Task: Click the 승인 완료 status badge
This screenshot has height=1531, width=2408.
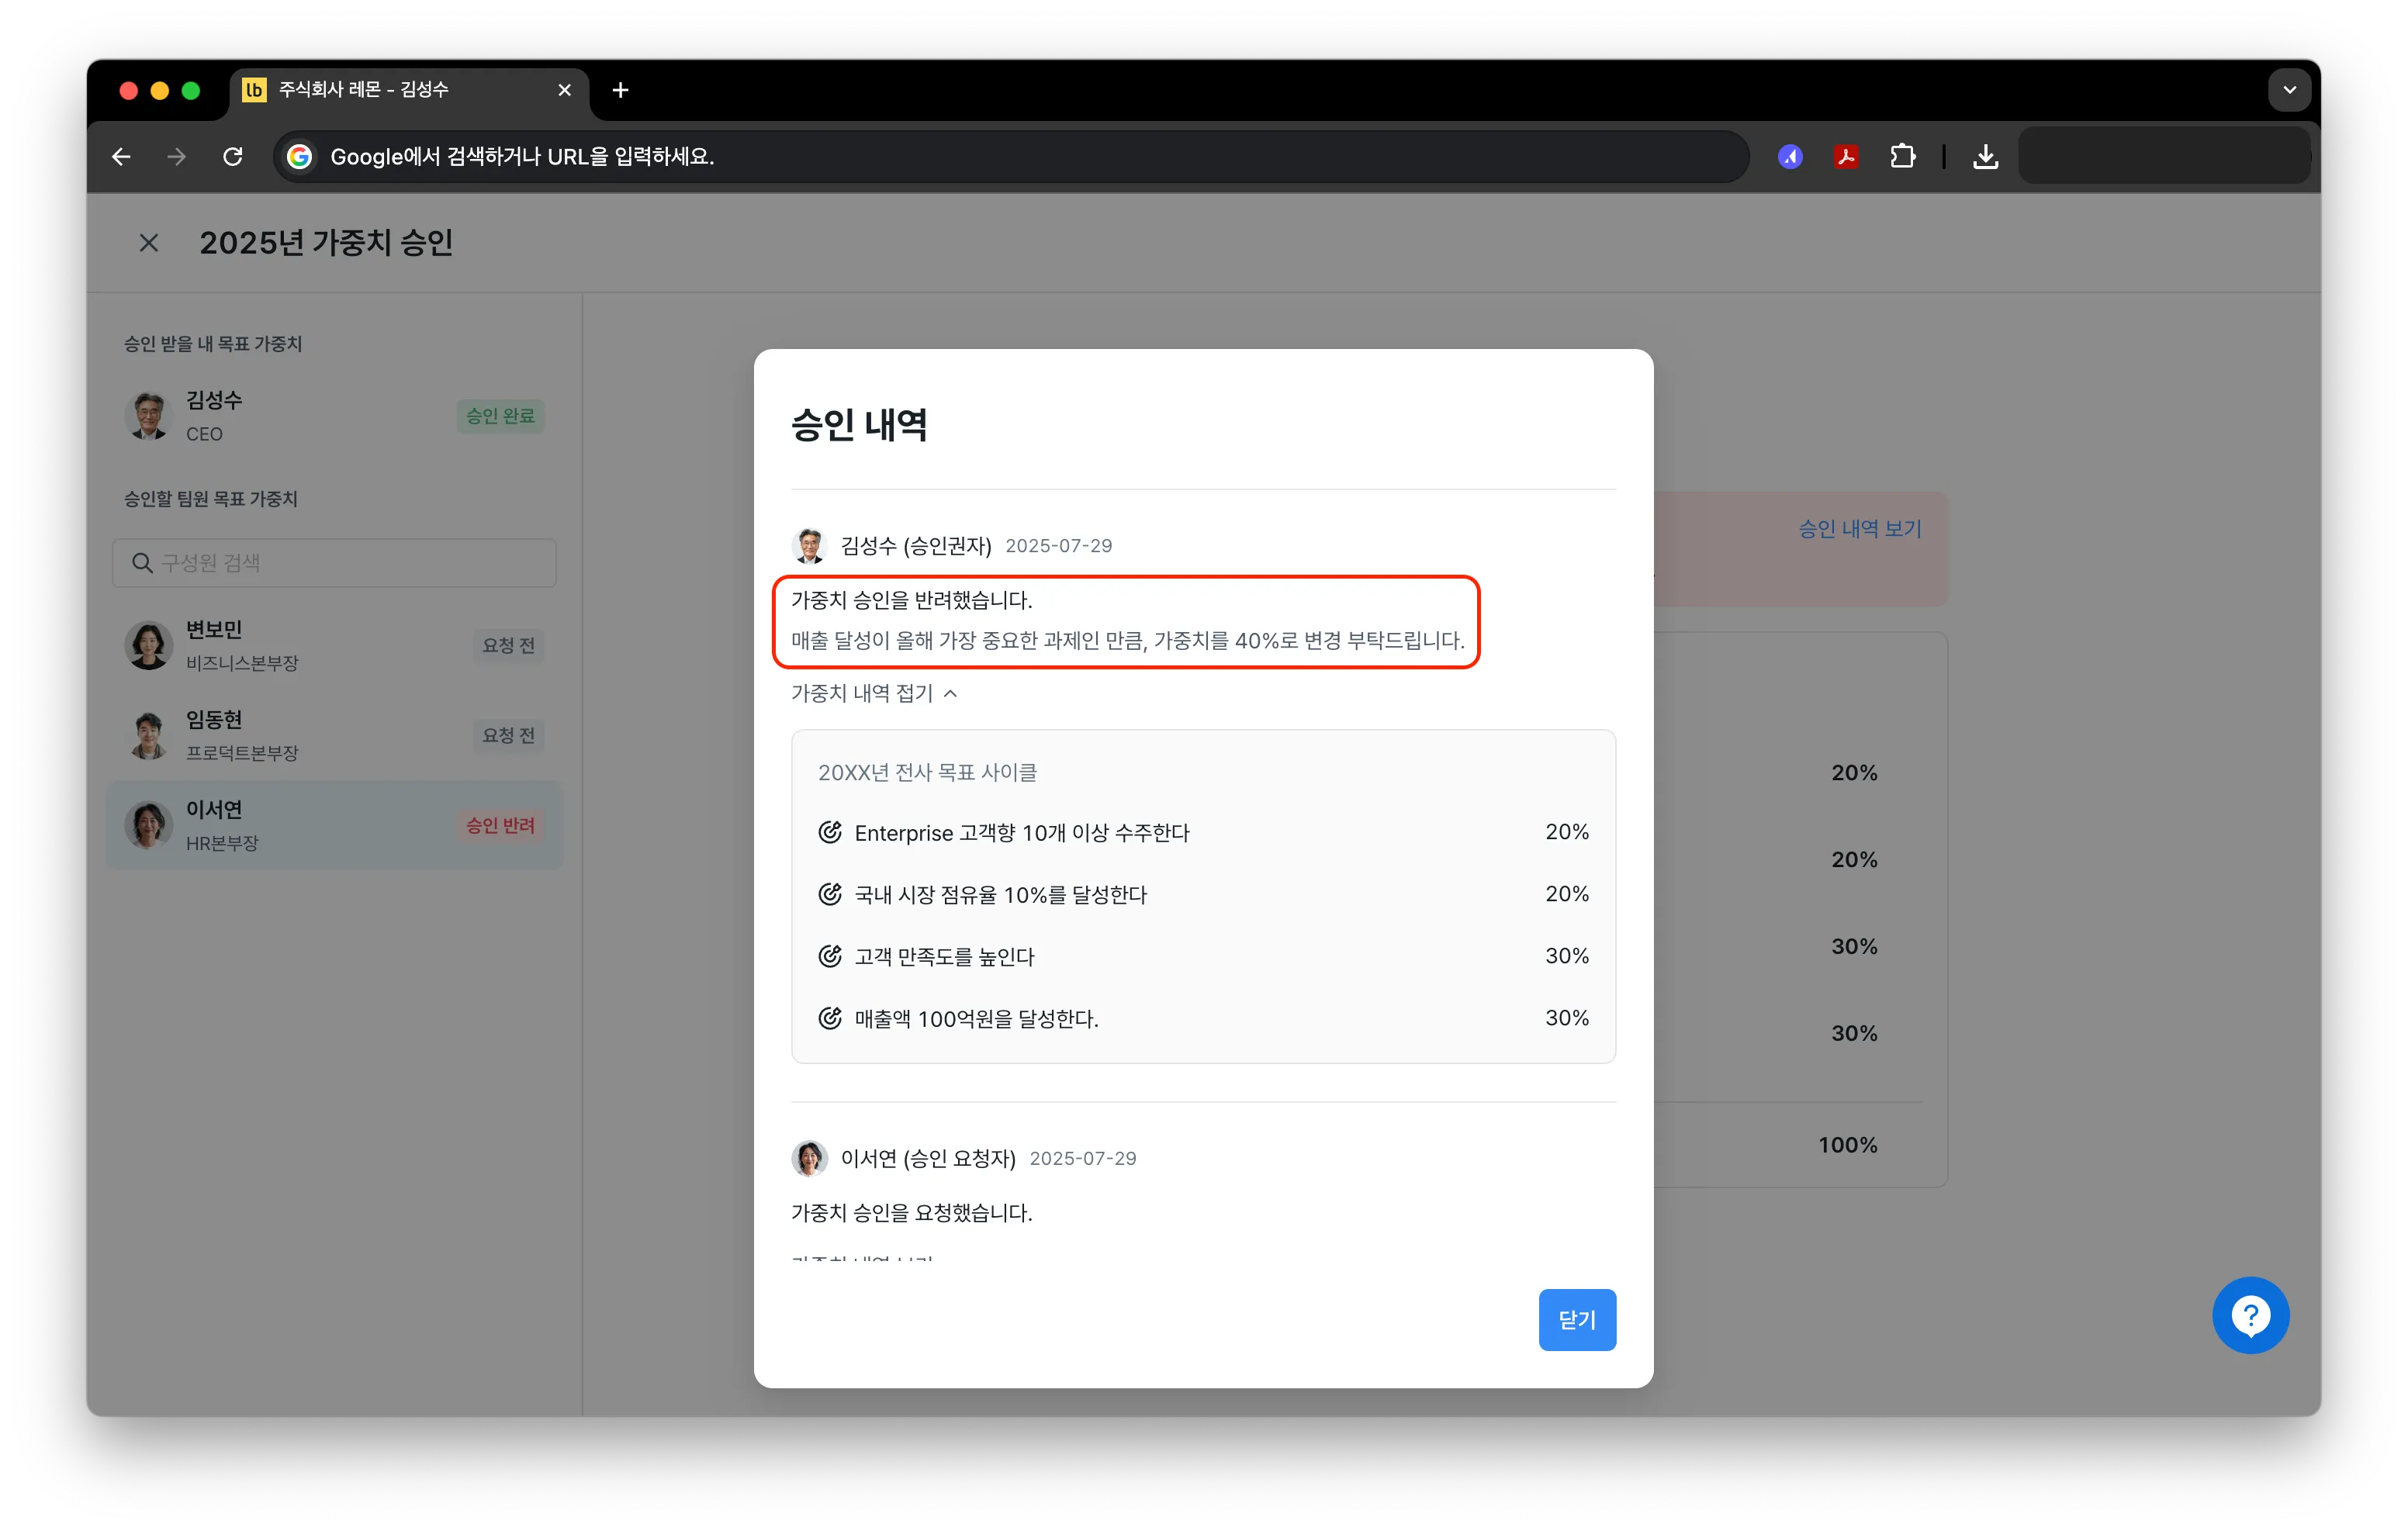Action: point(500,416)
